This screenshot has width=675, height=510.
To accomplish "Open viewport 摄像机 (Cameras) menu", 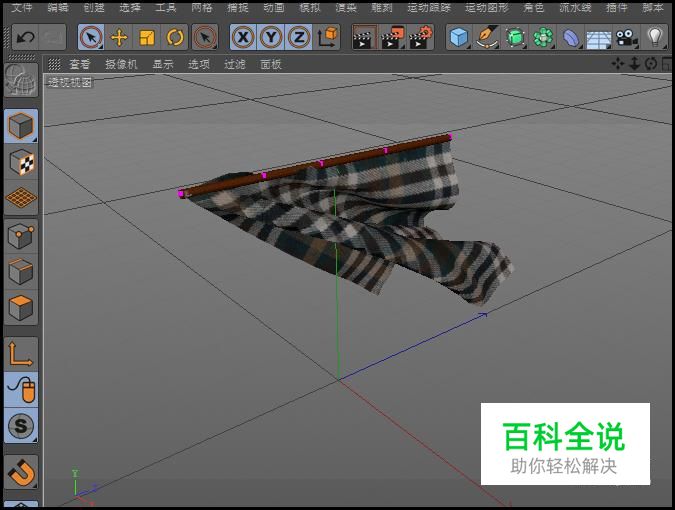I will pyautogui.click(x=121, y=64).
